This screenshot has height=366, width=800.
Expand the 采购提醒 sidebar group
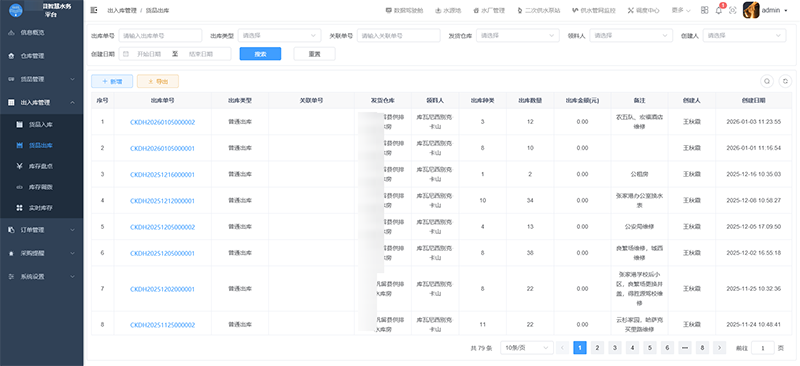[x=41, y=253]
